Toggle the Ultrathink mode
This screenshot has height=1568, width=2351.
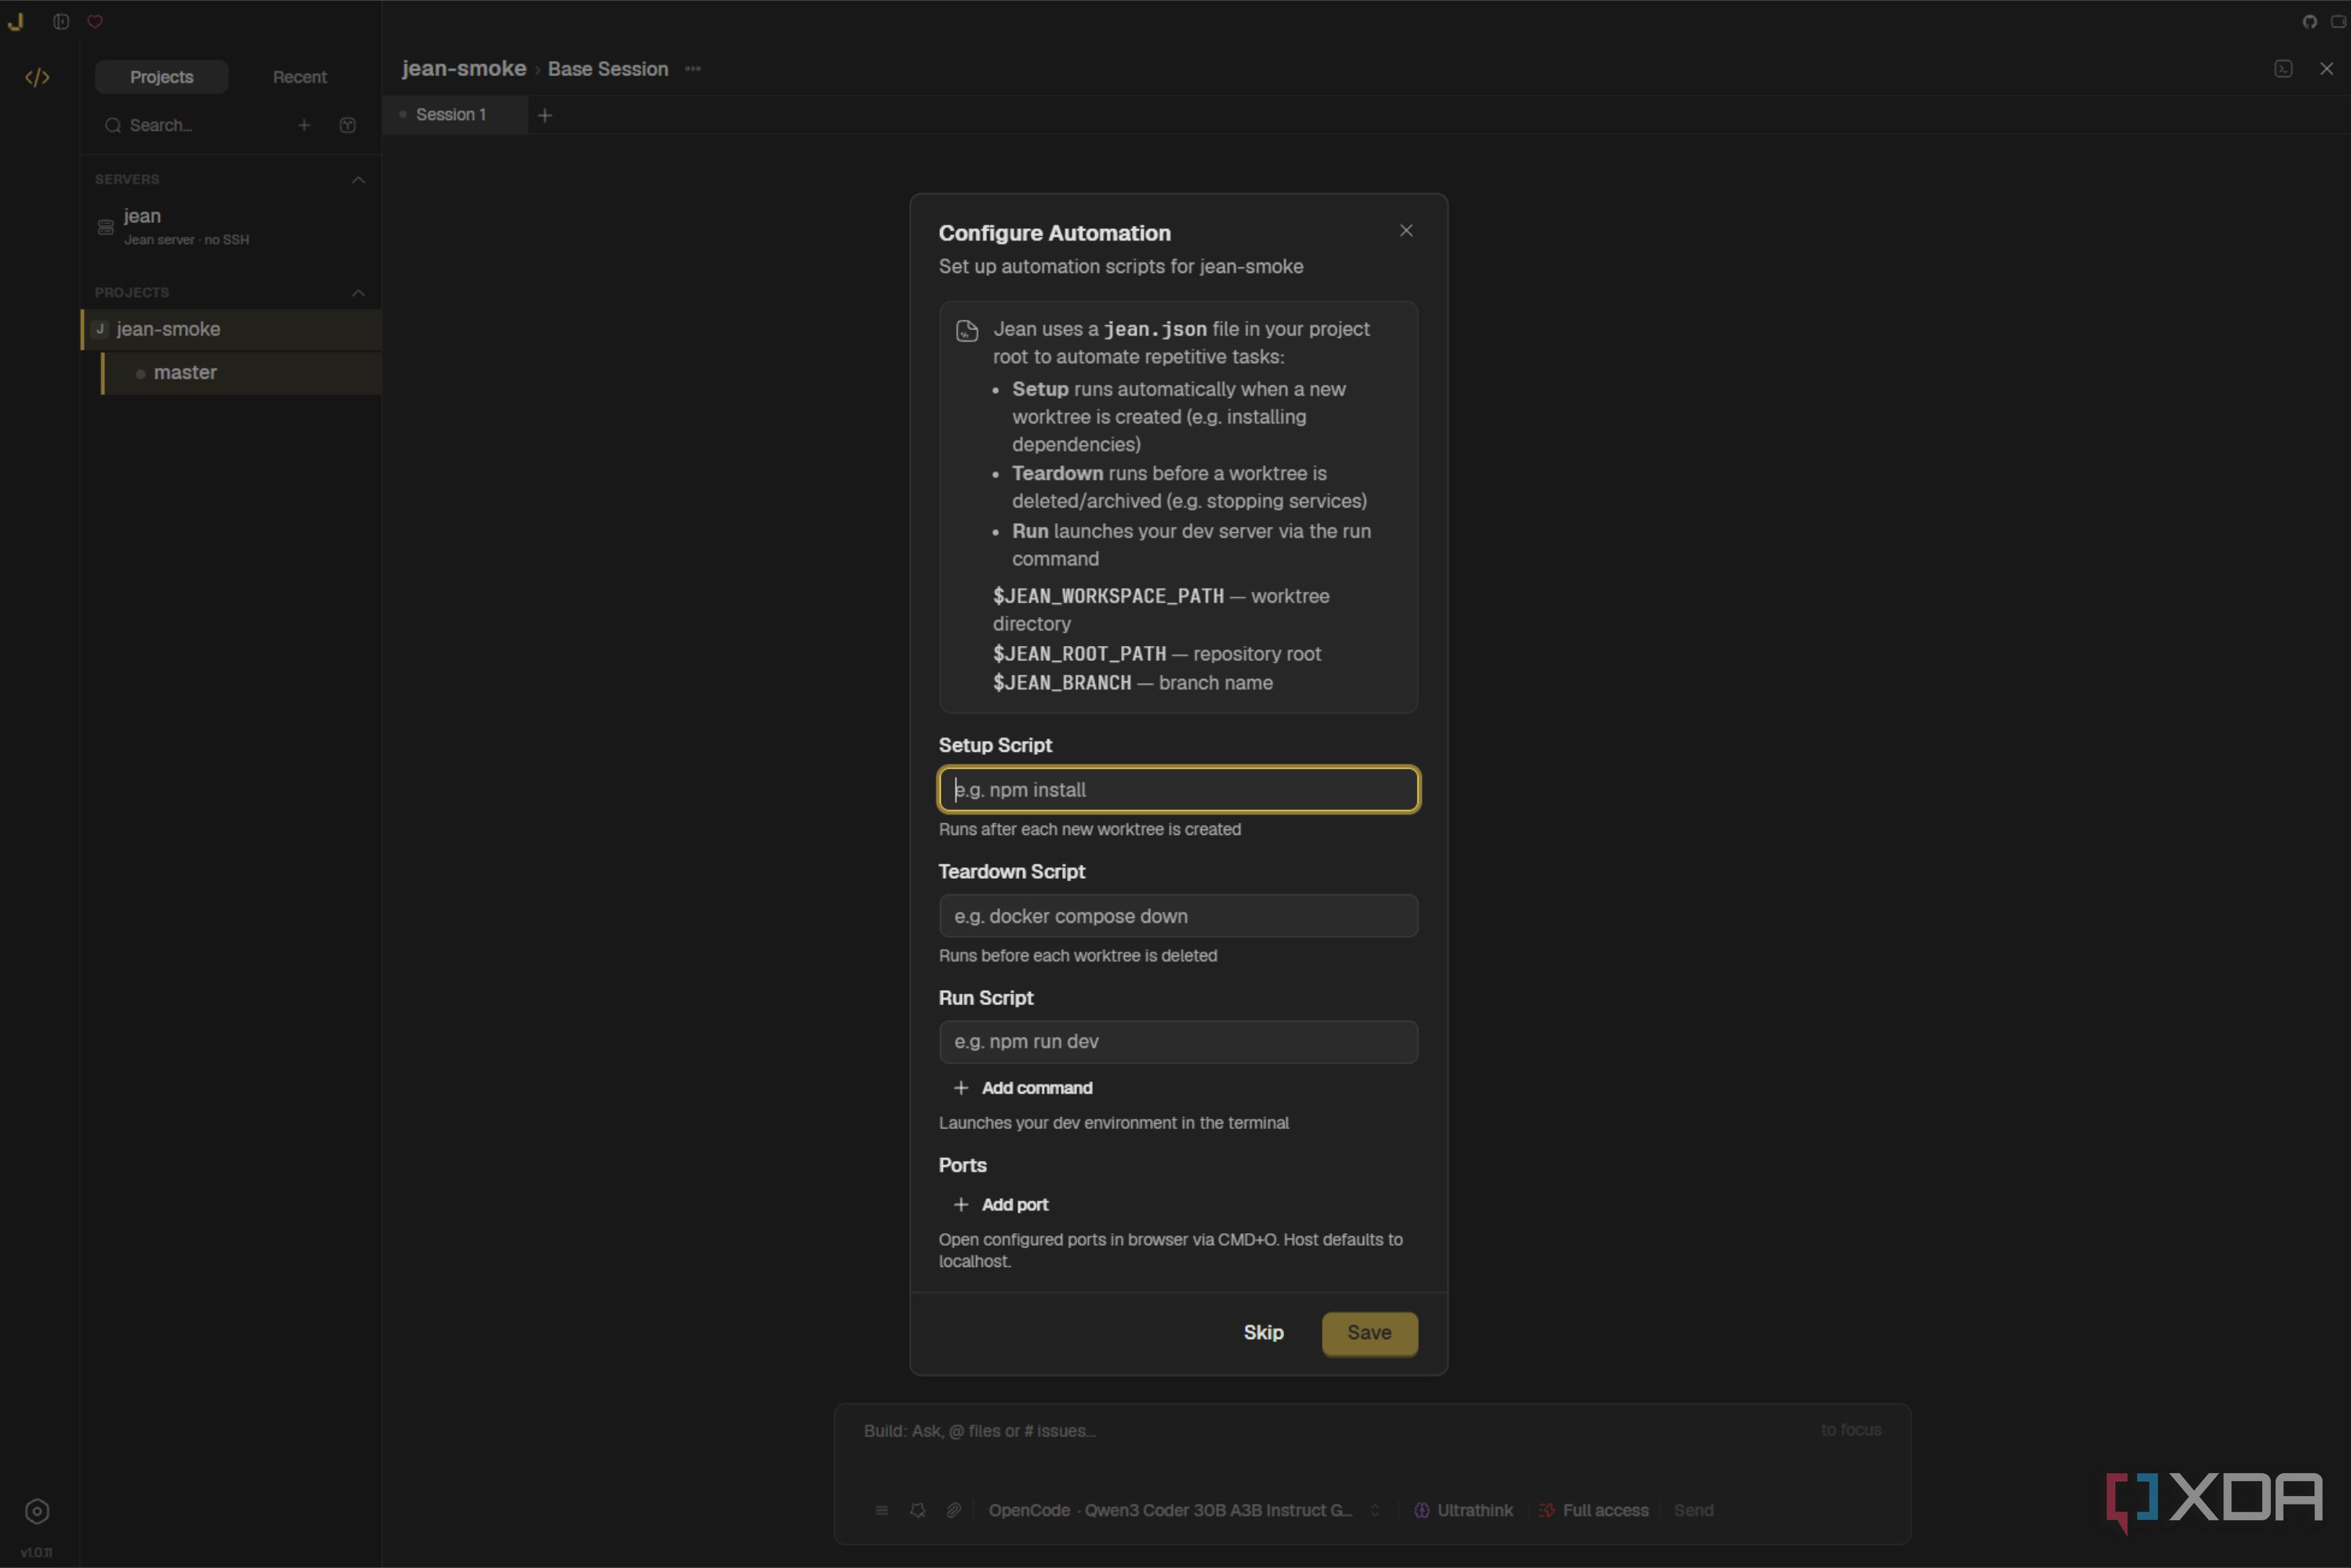click(1463, 1510)
